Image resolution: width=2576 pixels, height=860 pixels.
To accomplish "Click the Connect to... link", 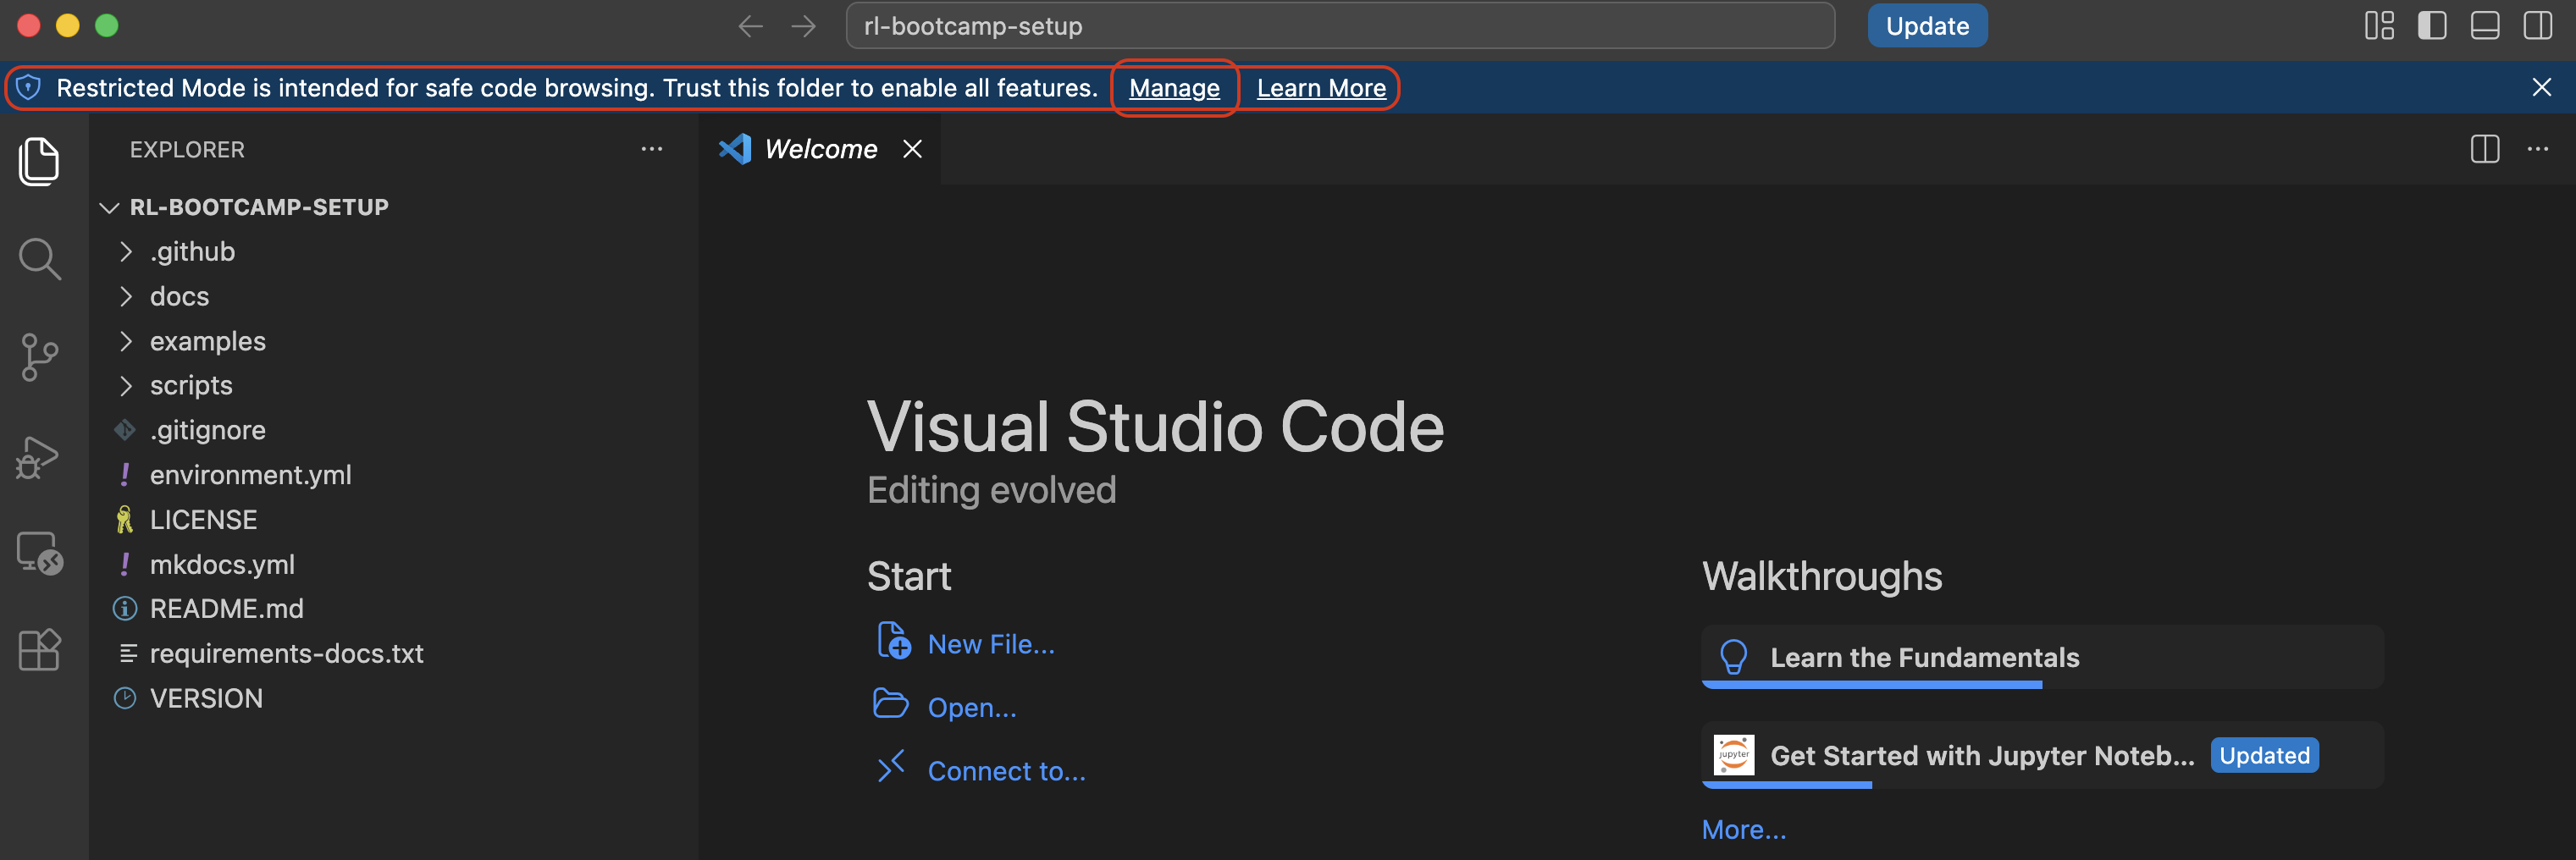I will tap(1006, 771).
